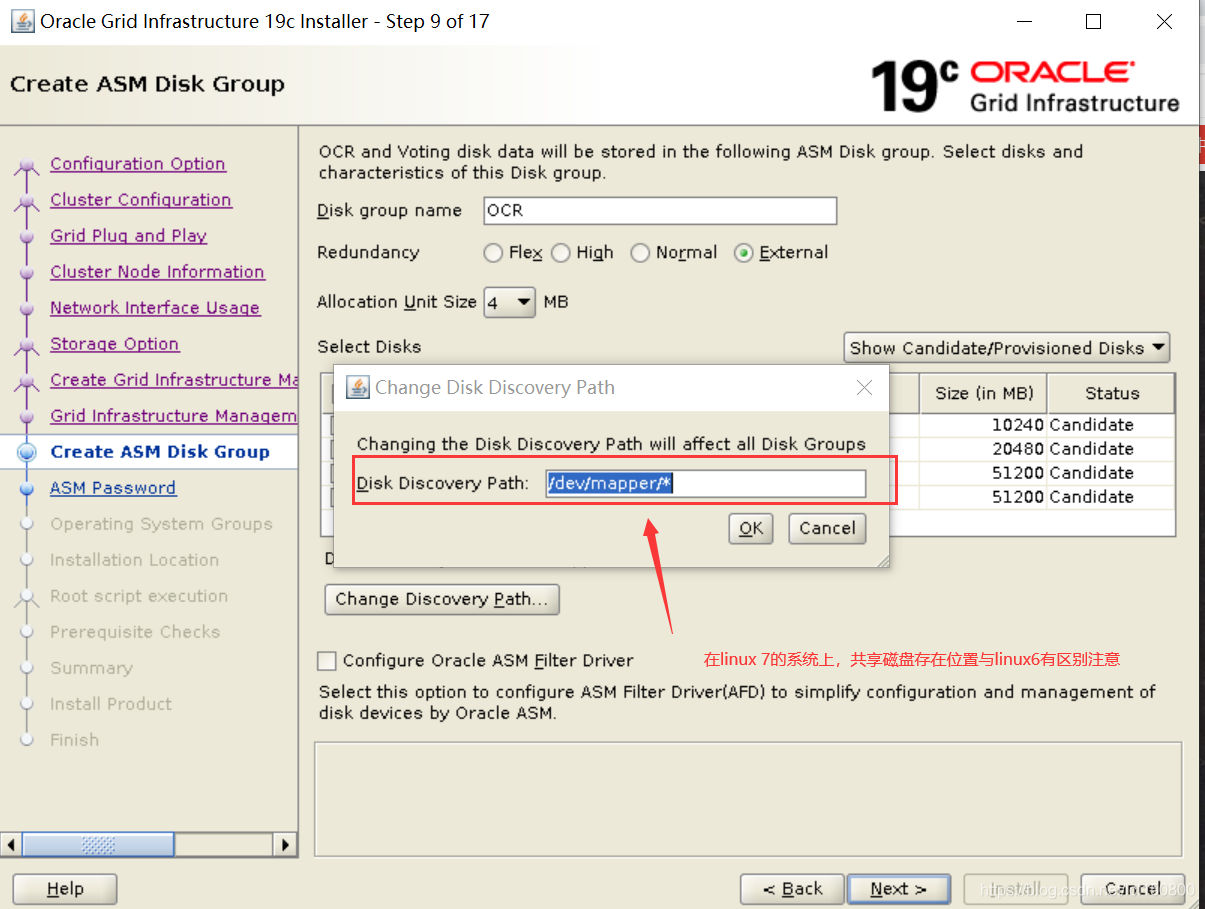Enable Configure Oracle ASM Filter Driver checkbox
Viewport: 1205px width, 909px height.
327,661
